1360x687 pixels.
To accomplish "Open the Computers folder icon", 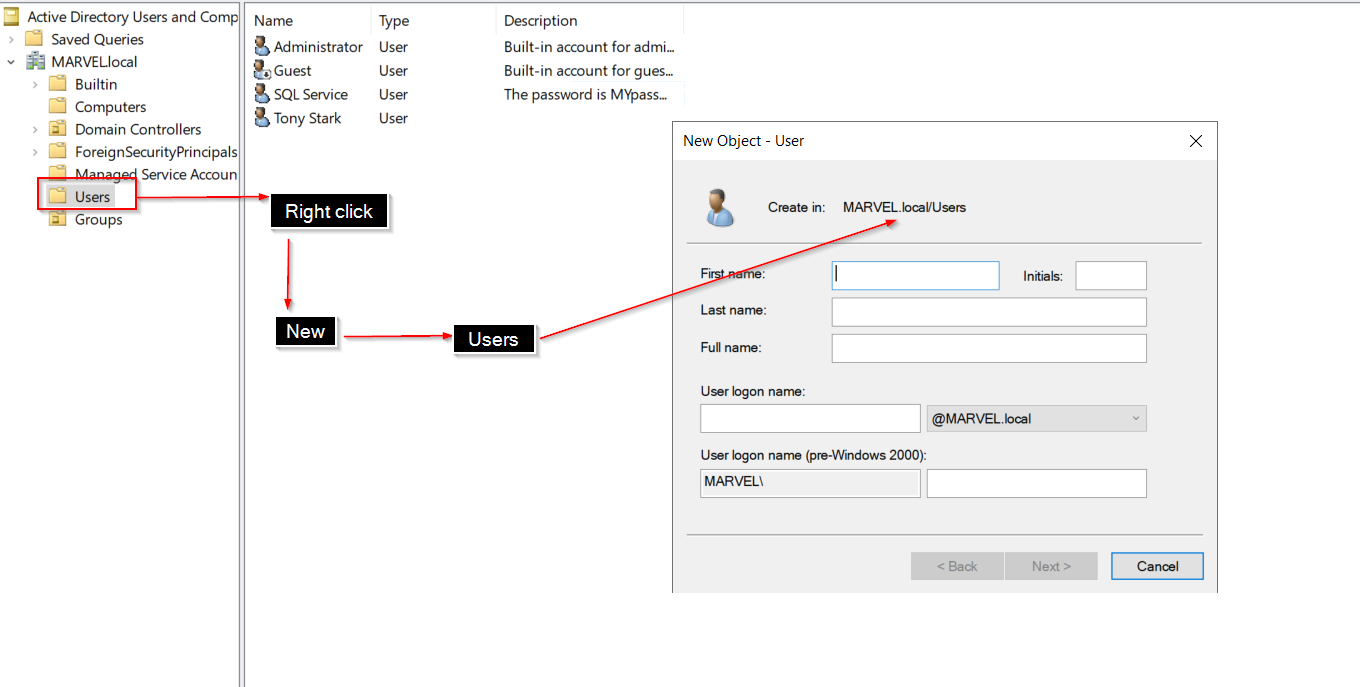I will coord(58,106).
